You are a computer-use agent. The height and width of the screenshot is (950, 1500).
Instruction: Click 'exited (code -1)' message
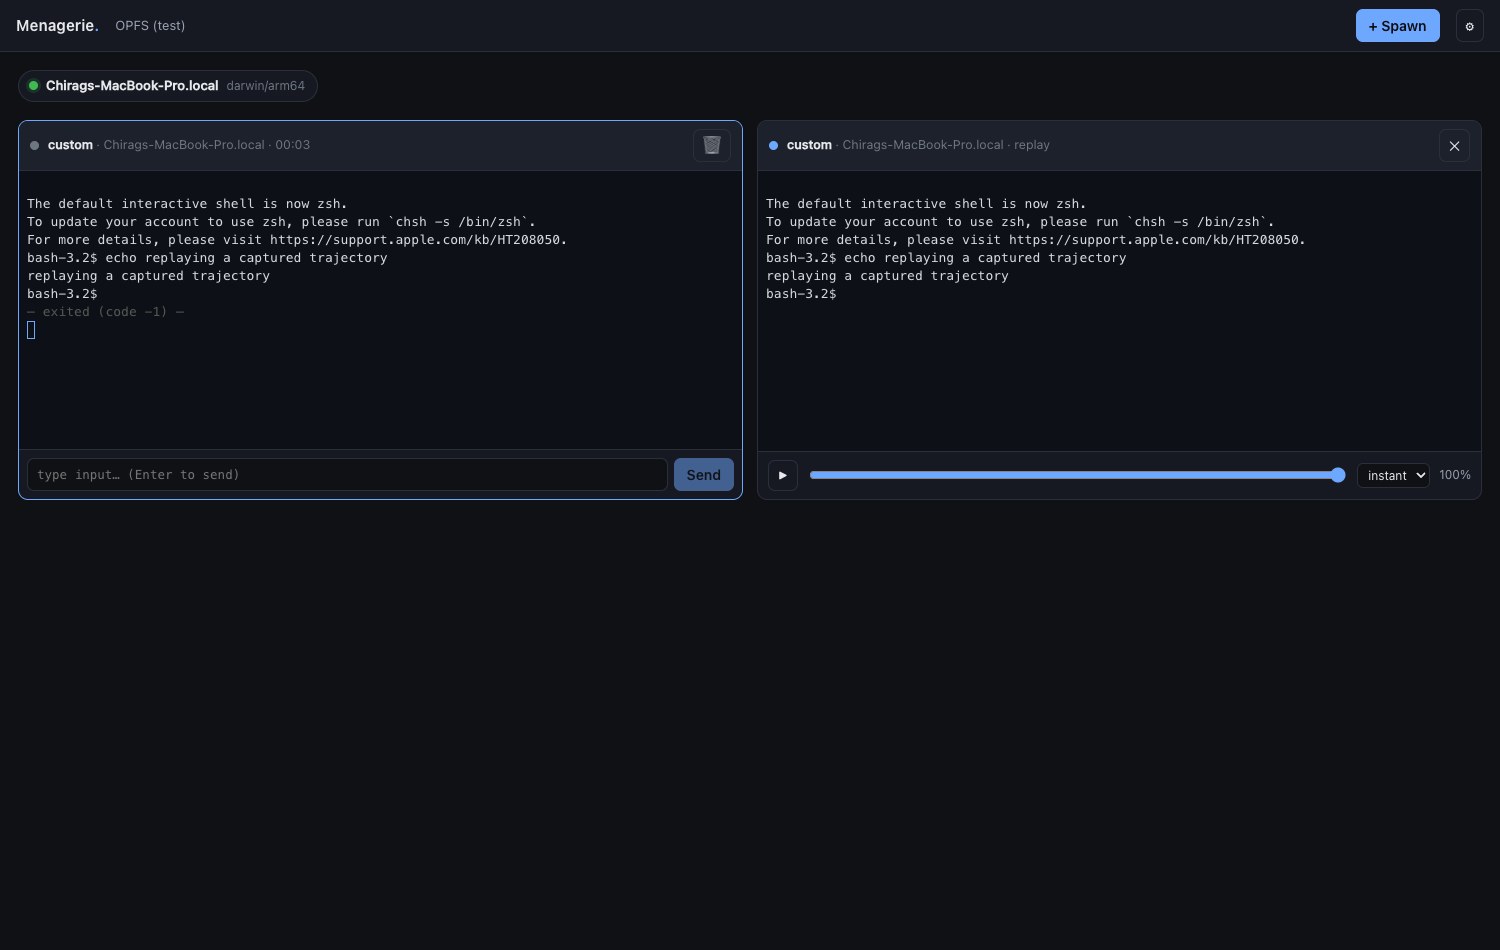point(105,312)
